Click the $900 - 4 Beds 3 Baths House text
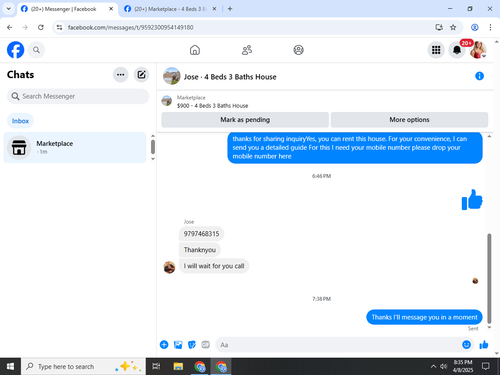Image resolution: width=500 pixels, height=375 pixels. (213, 106)
